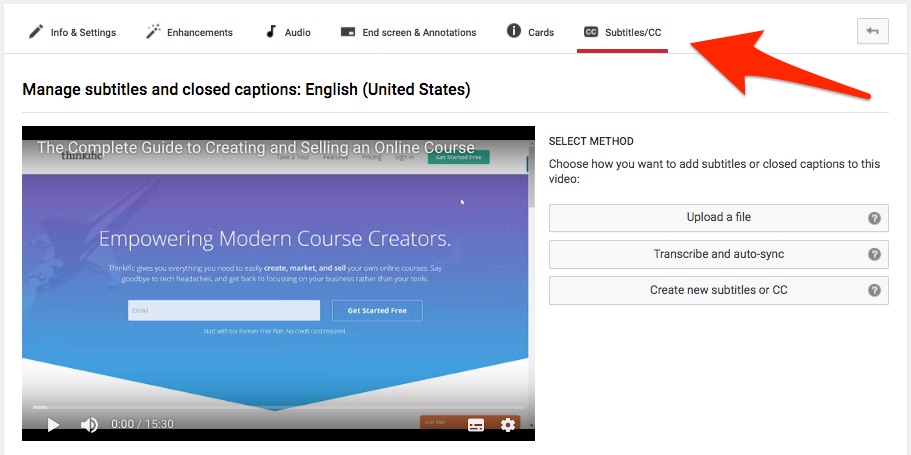Click the Cards info circle icon
The height and width of the screenshot is (455, 911).
(514, 31)
